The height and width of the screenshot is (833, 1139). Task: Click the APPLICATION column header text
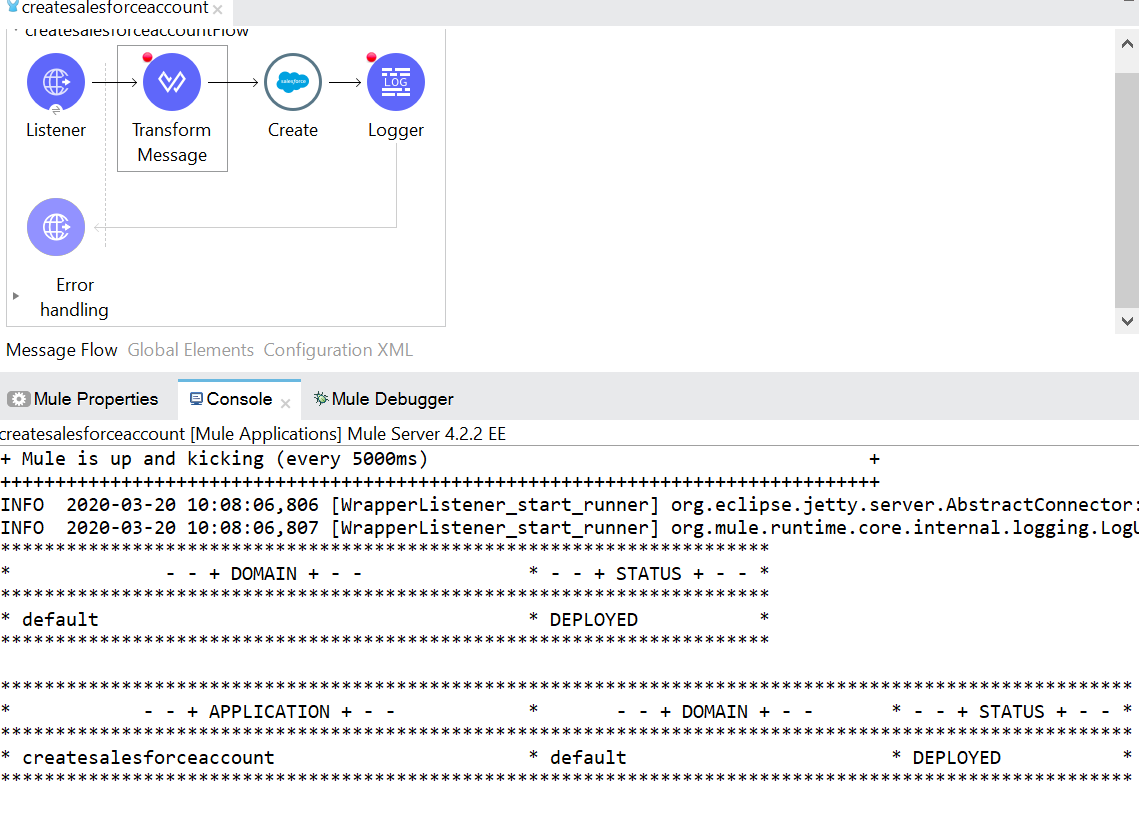(269, 712)
